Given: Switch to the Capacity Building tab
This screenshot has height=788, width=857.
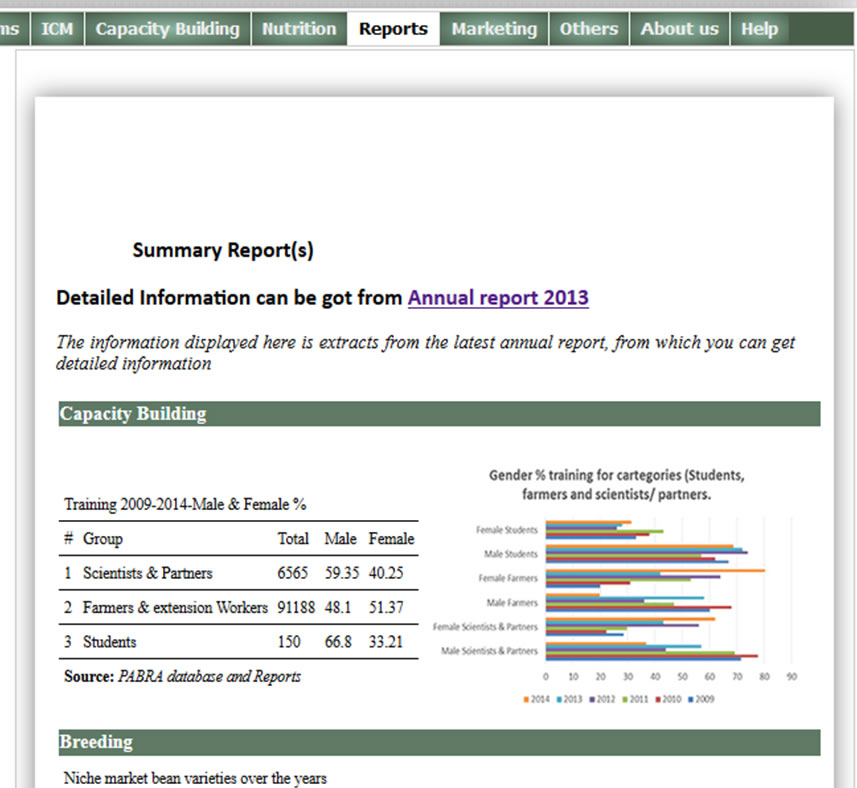Looking at the screenshot, I should coord(167,29).
